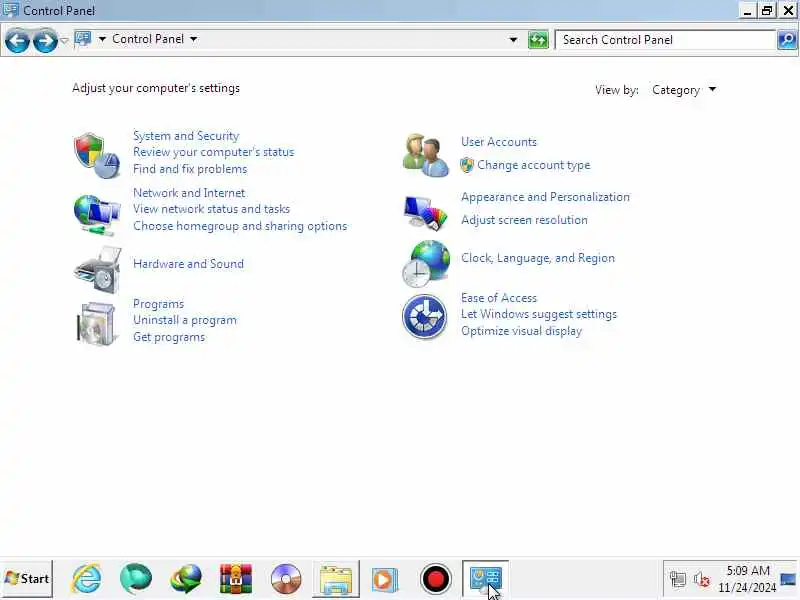Click Let Windows suggest settings

click(539, 314)
